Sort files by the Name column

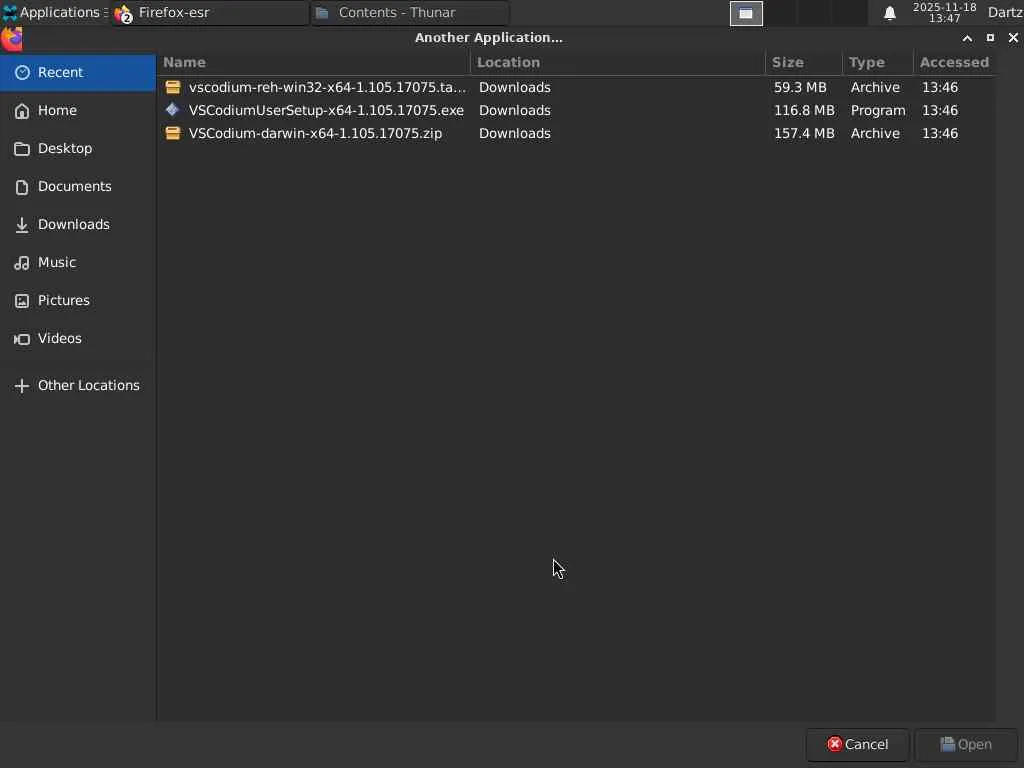(313, 63)
